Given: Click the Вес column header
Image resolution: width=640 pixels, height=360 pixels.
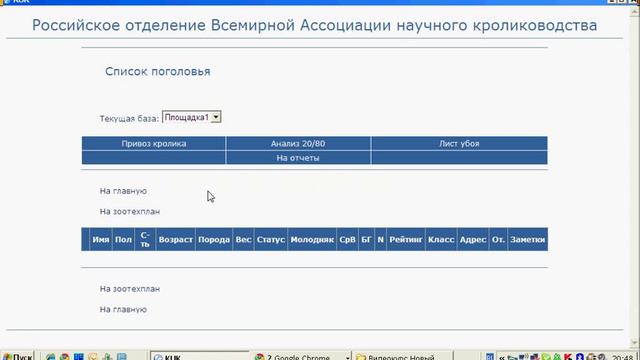Looking at the screenshot, I should click(x=243, y=240).
